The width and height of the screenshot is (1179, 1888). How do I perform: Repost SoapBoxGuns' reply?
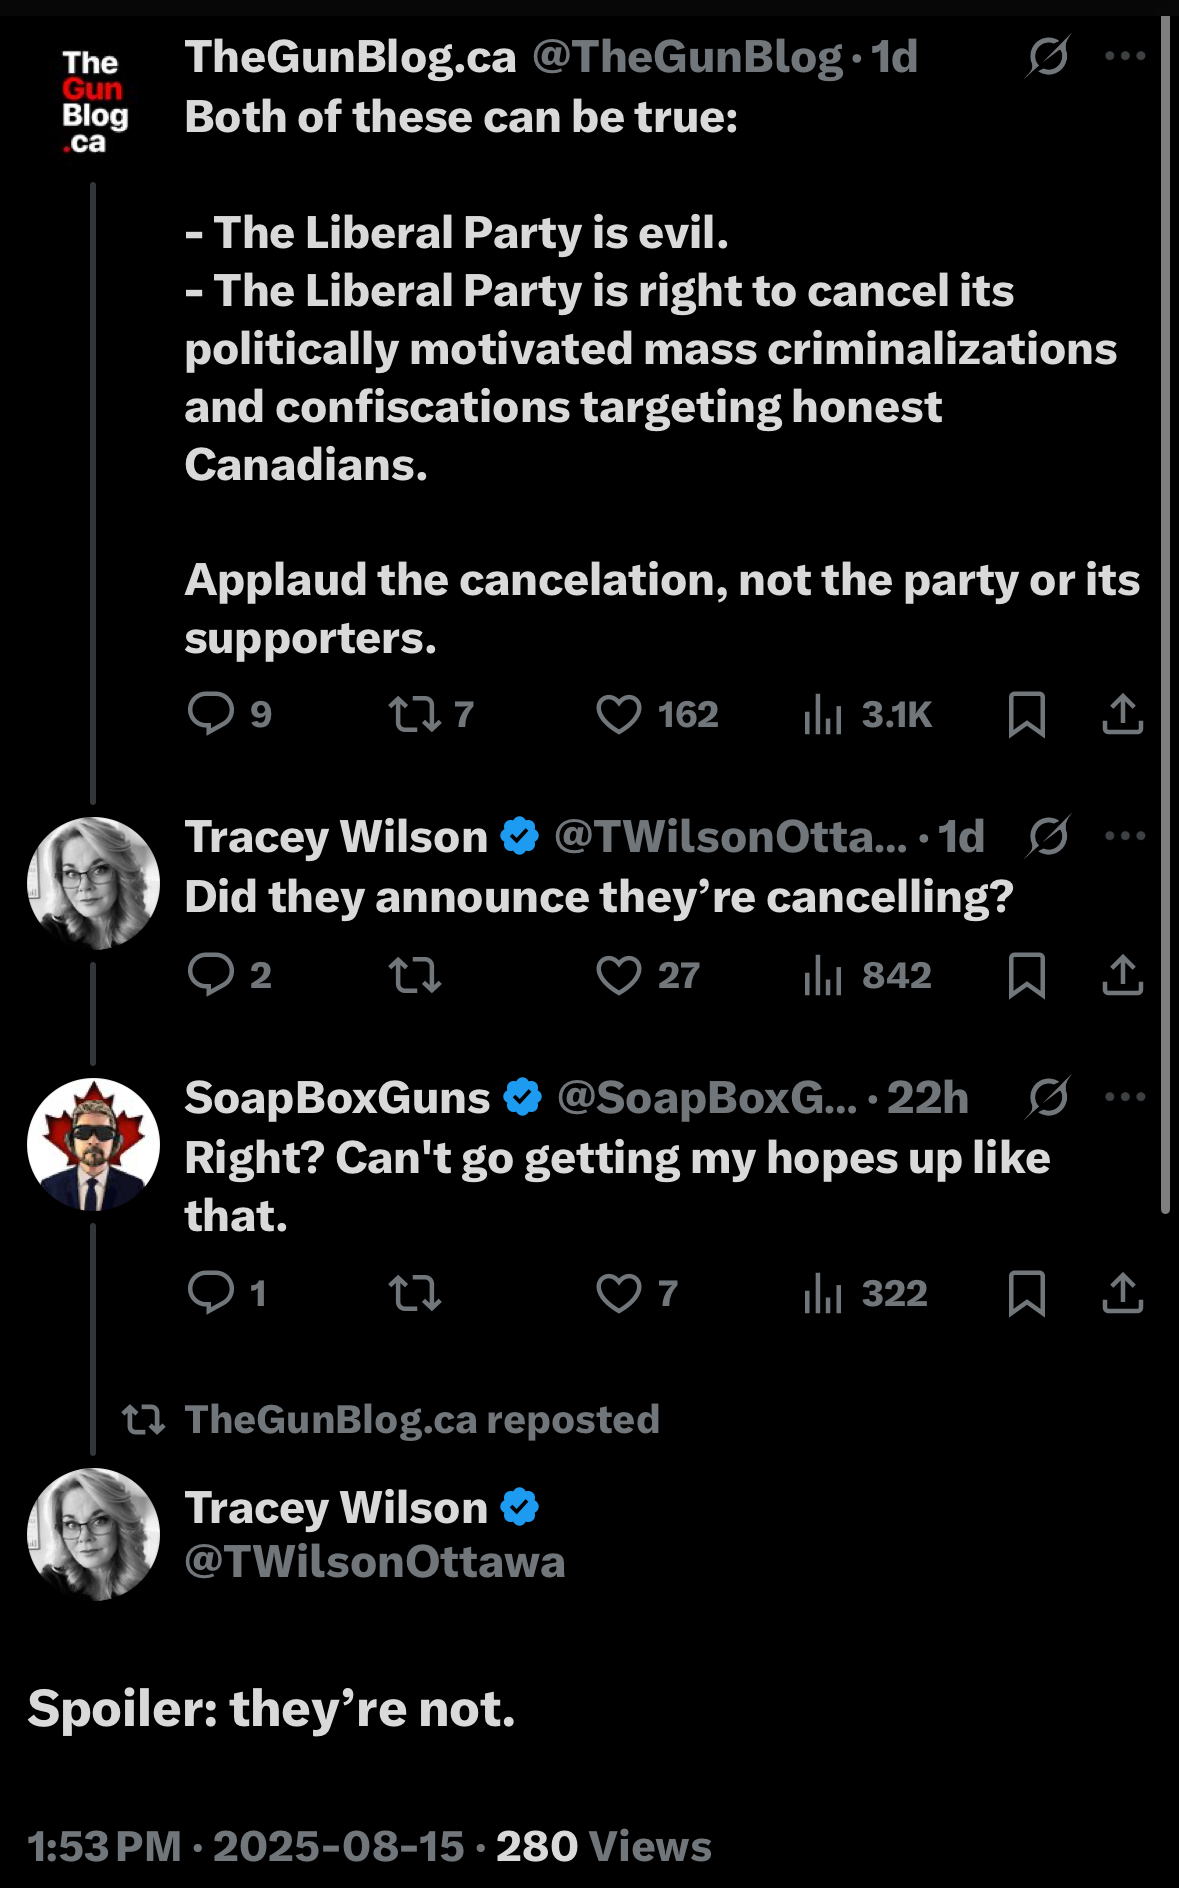click(x=414, y=1293)
